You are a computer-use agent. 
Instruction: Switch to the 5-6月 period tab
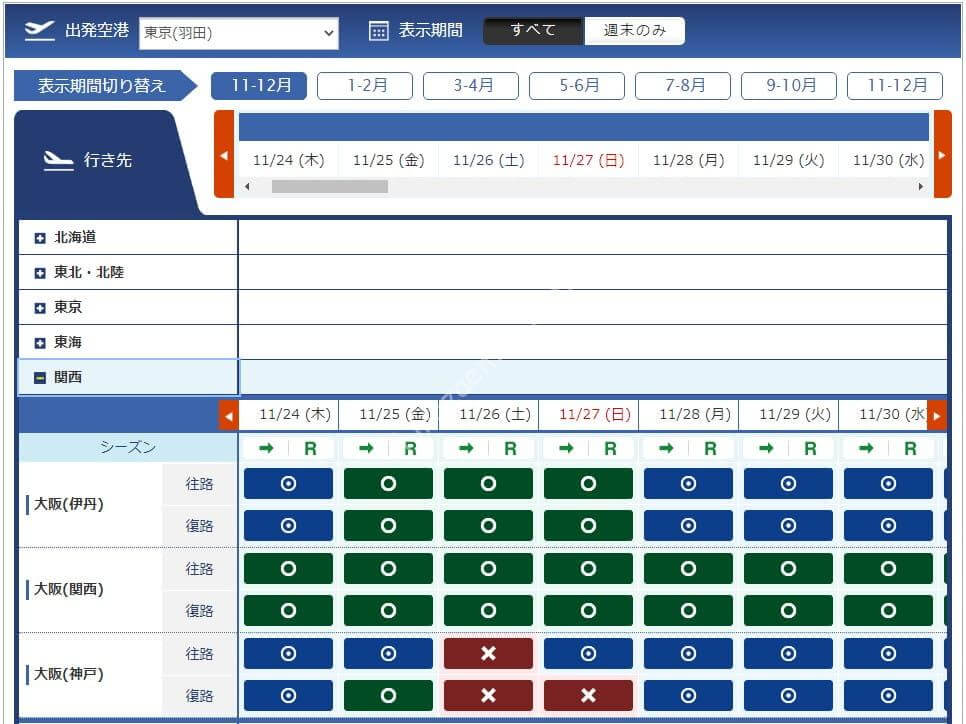pyautogui.click(x=577, y=85)
